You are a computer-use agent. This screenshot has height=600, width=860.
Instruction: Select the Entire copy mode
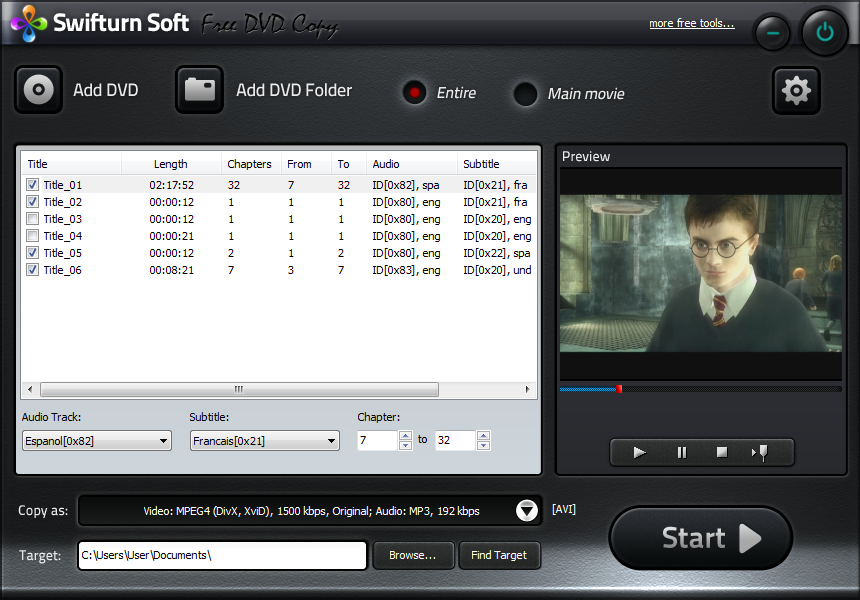(415, 93)
